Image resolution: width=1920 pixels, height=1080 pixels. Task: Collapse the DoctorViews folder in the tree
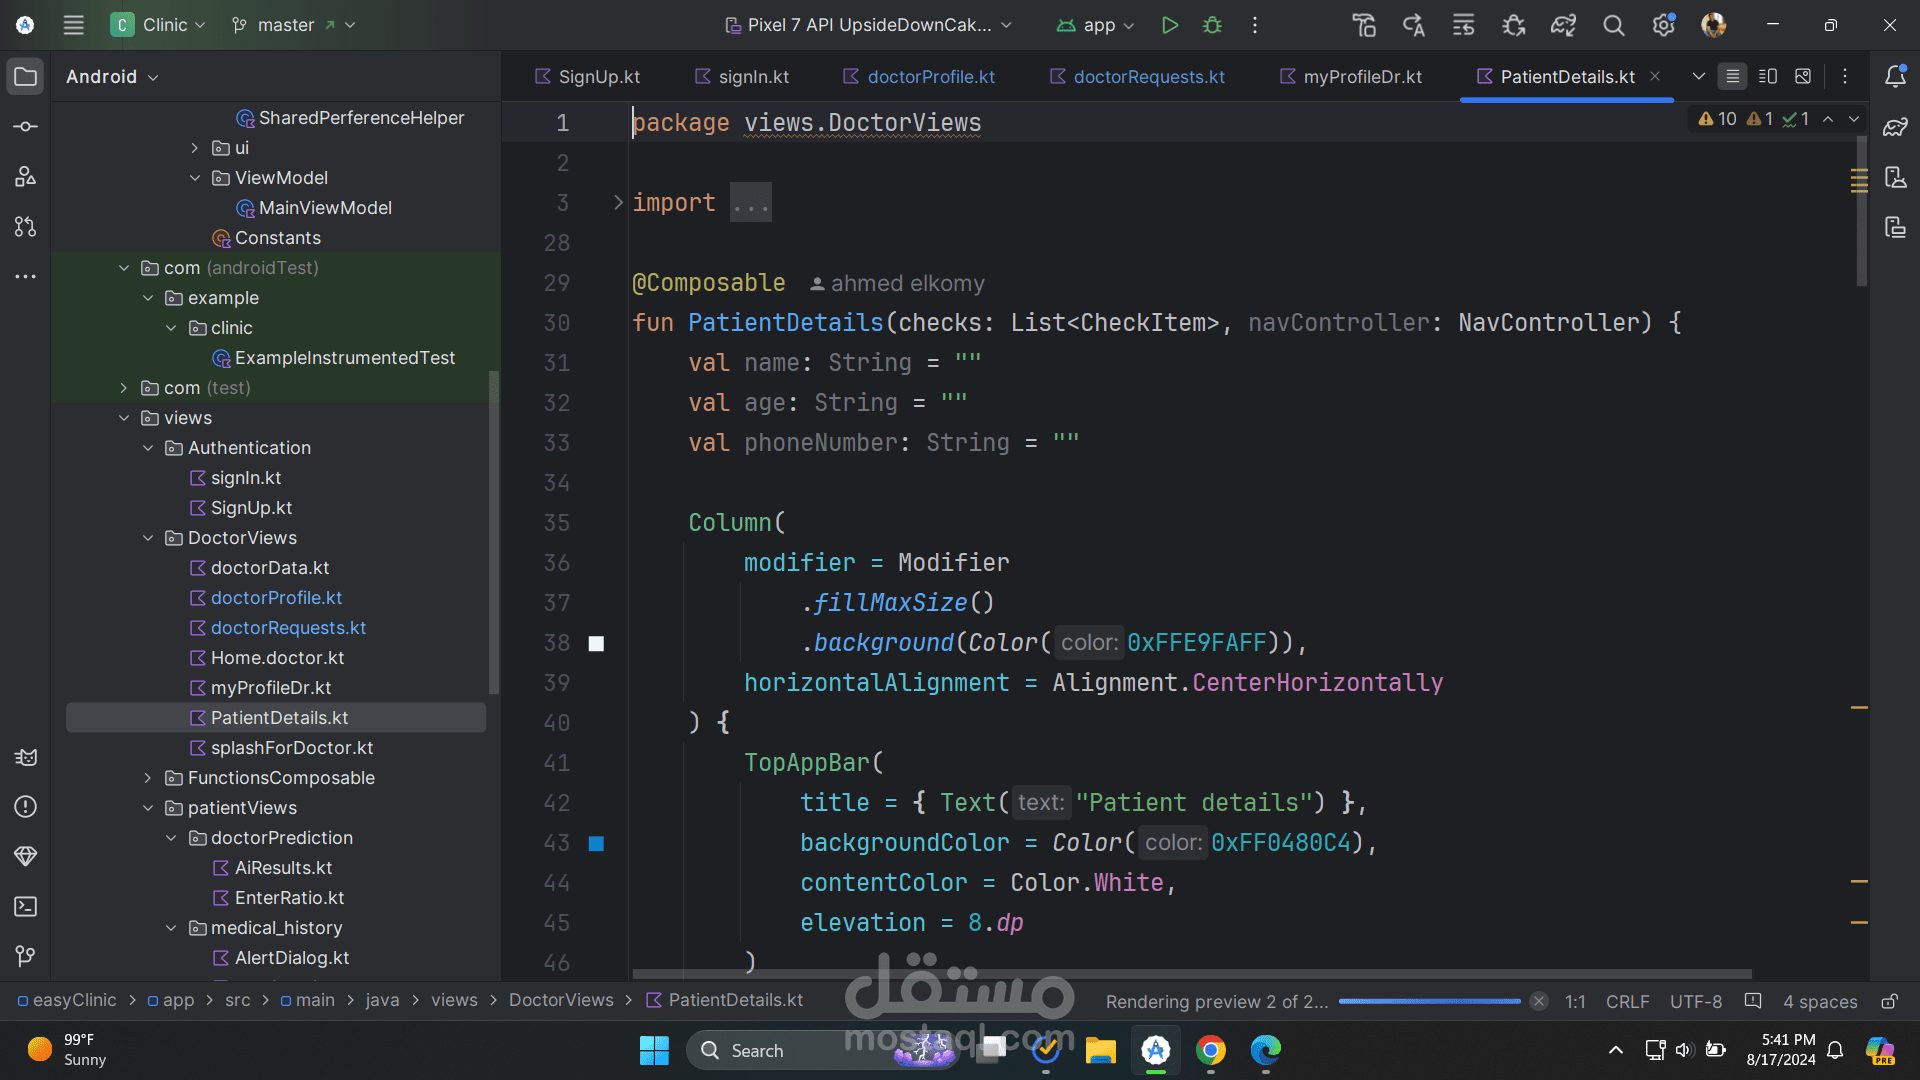[148, 538]
